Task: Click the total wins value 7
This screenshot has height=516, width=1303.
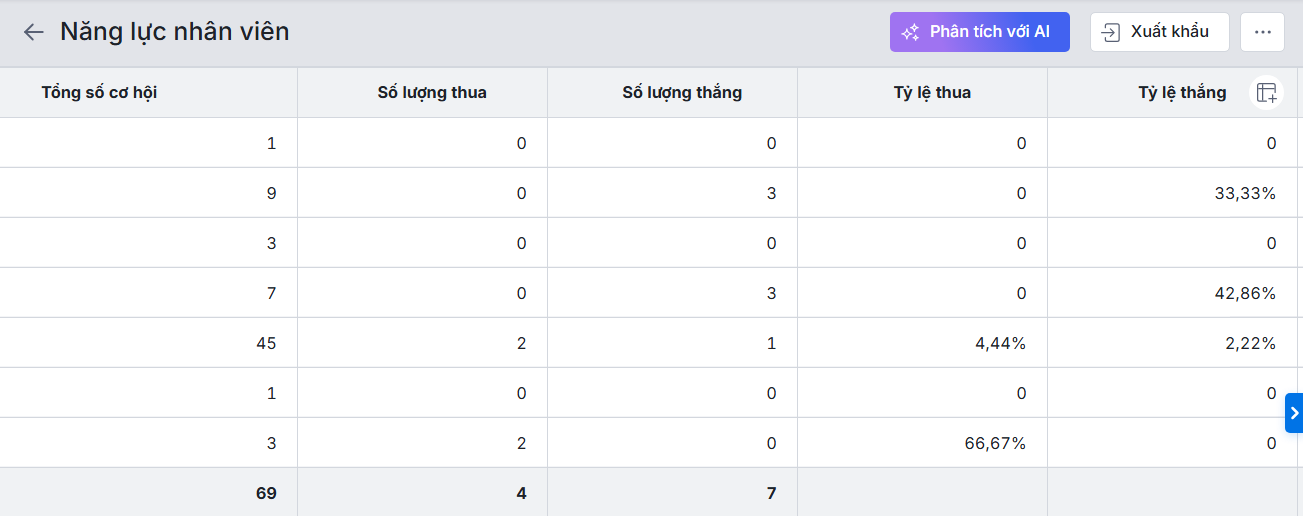Action: (771, 493)
